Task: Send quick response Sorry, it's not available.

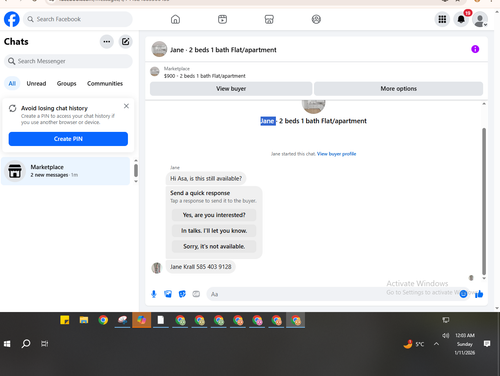Action: (x=214, y=246)
